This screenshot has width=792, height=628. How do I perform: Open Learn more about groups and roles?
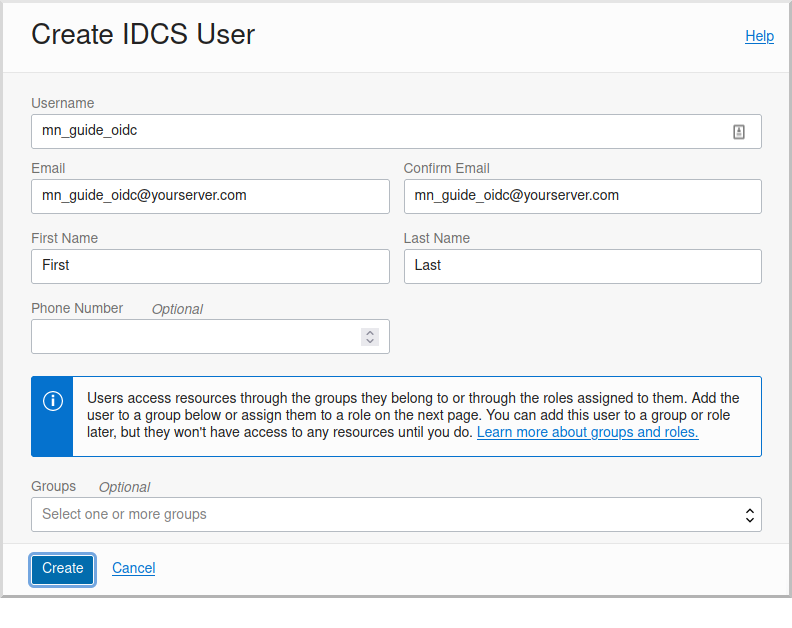[587, 432]
